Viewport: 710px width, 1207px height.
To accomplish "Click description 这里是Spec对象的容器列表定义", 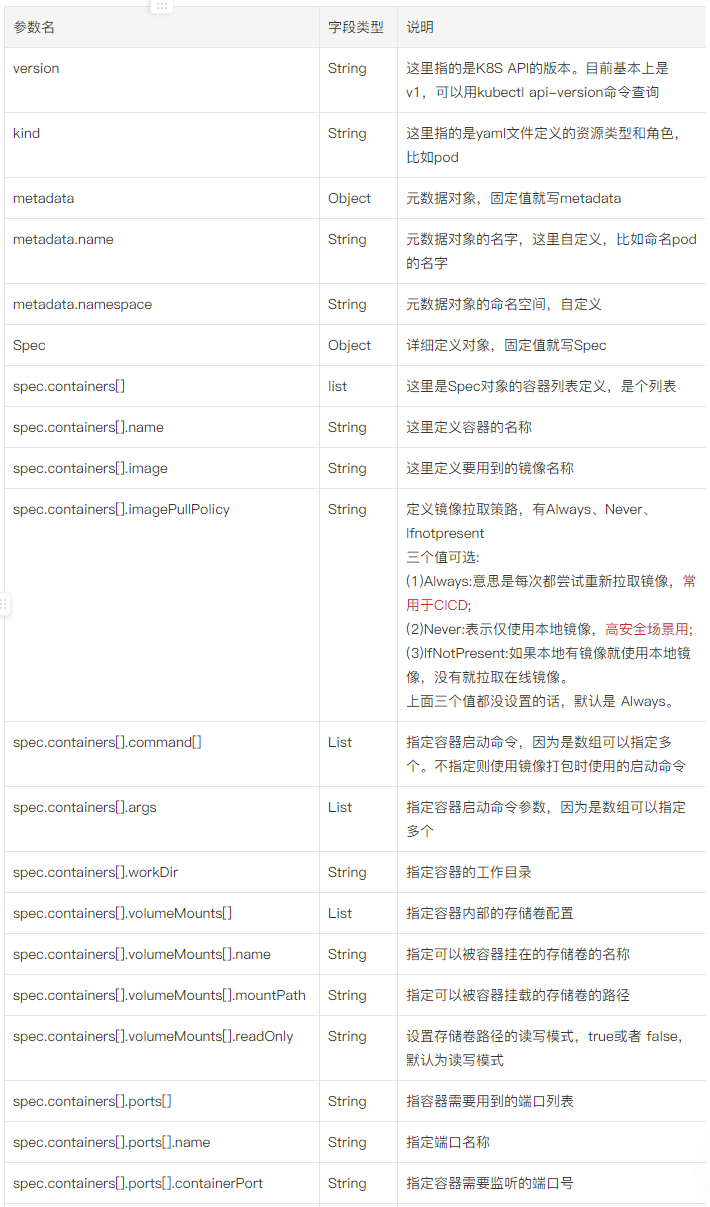I will [x=541, y=386].
